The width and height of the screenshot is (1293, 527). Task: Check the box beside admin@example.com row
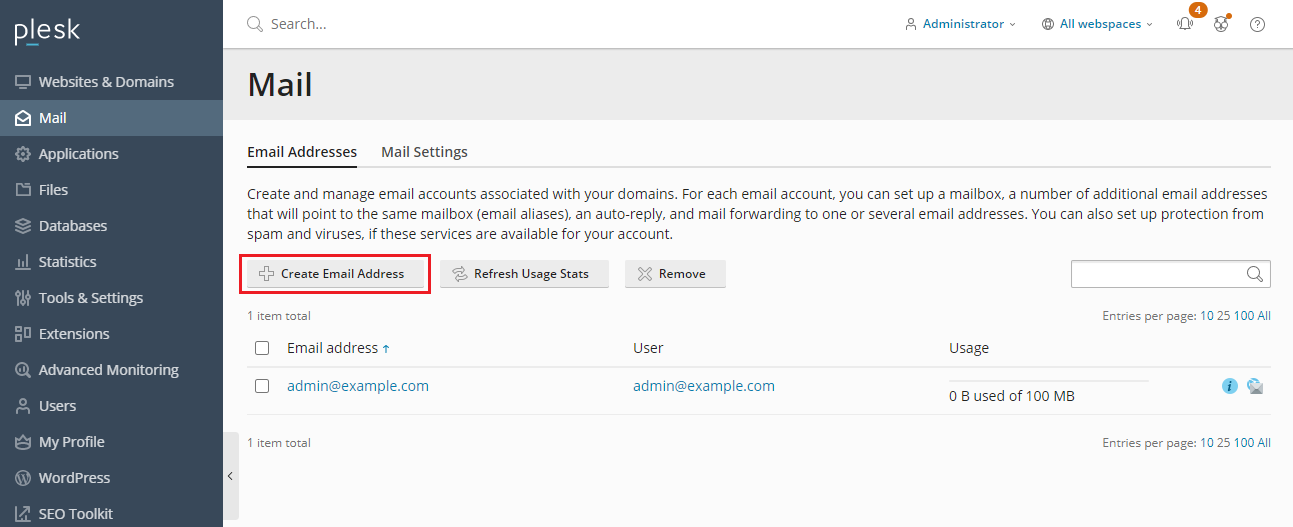click(x=262, y=386)
